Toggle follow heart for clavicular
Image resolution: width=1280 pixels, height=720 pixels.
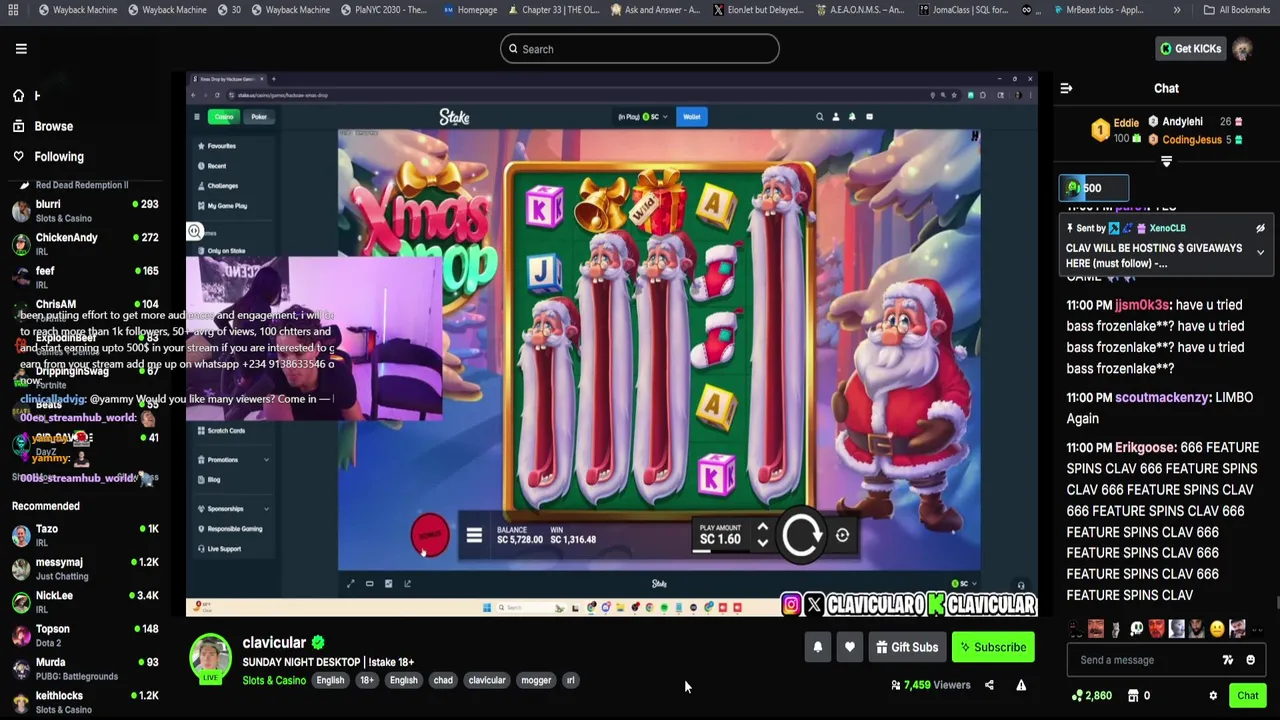coord(849,647)
